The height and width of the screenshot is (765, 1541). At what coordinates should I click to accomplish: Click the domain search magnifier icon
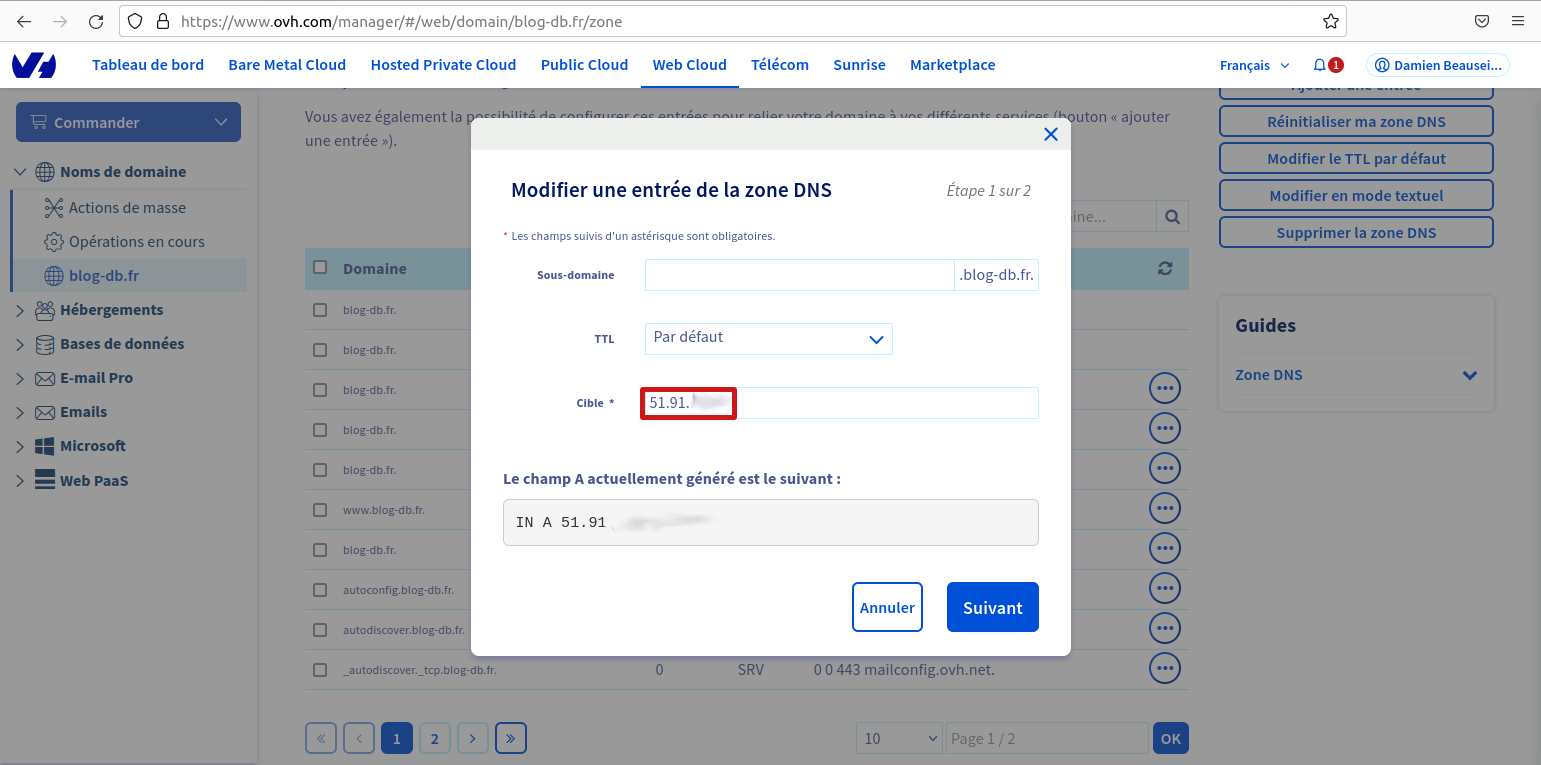coord(1172,216)
